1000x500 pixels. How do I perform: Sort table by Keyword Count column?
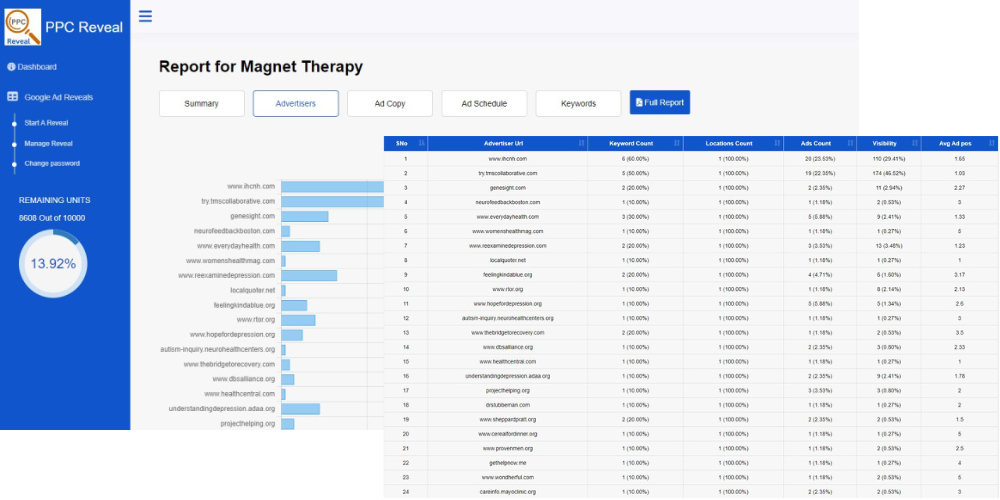pos(636,144)
